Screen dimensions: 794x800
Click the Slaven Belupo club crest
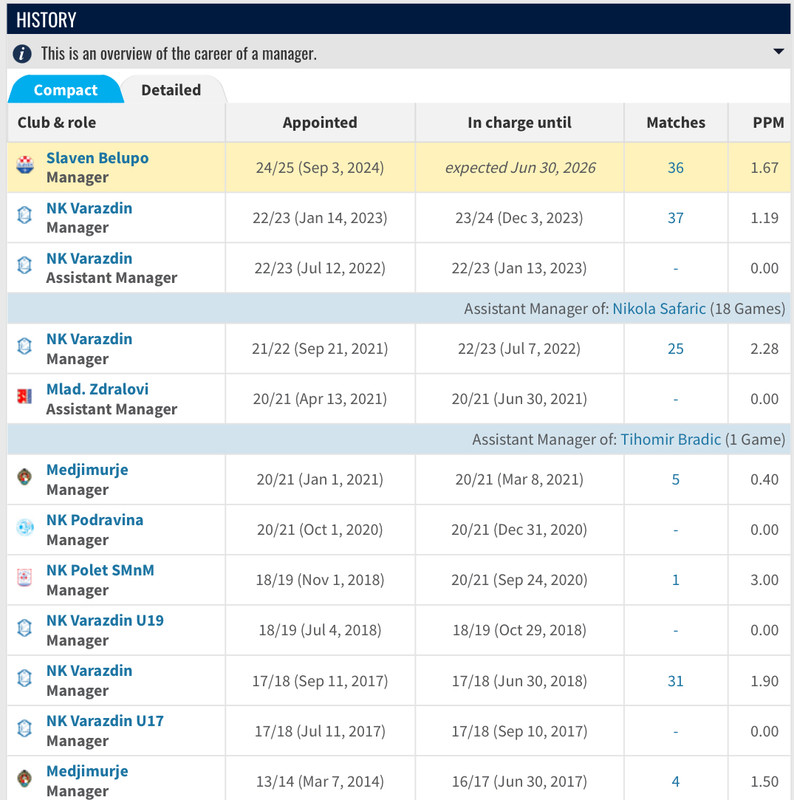click(x=25, y=165)
